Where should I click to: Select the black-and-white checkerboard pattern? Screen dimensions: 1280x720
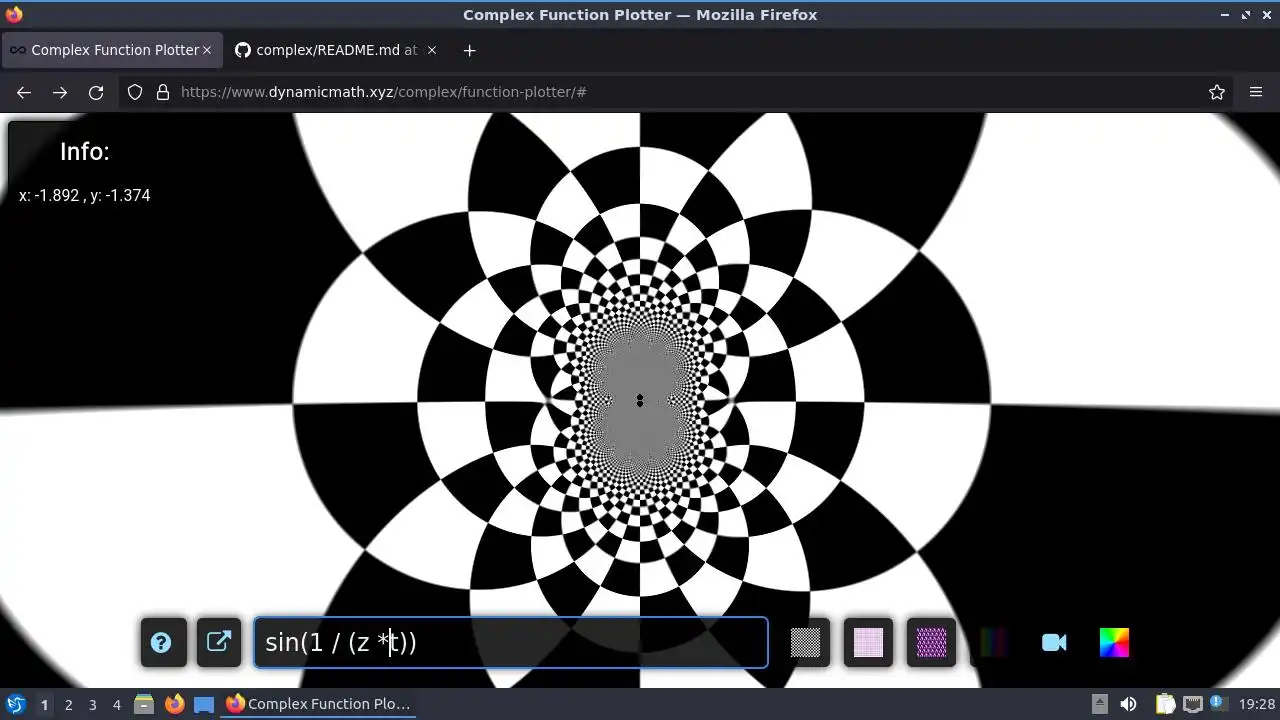pyautogui.click(x=805, y=643)
